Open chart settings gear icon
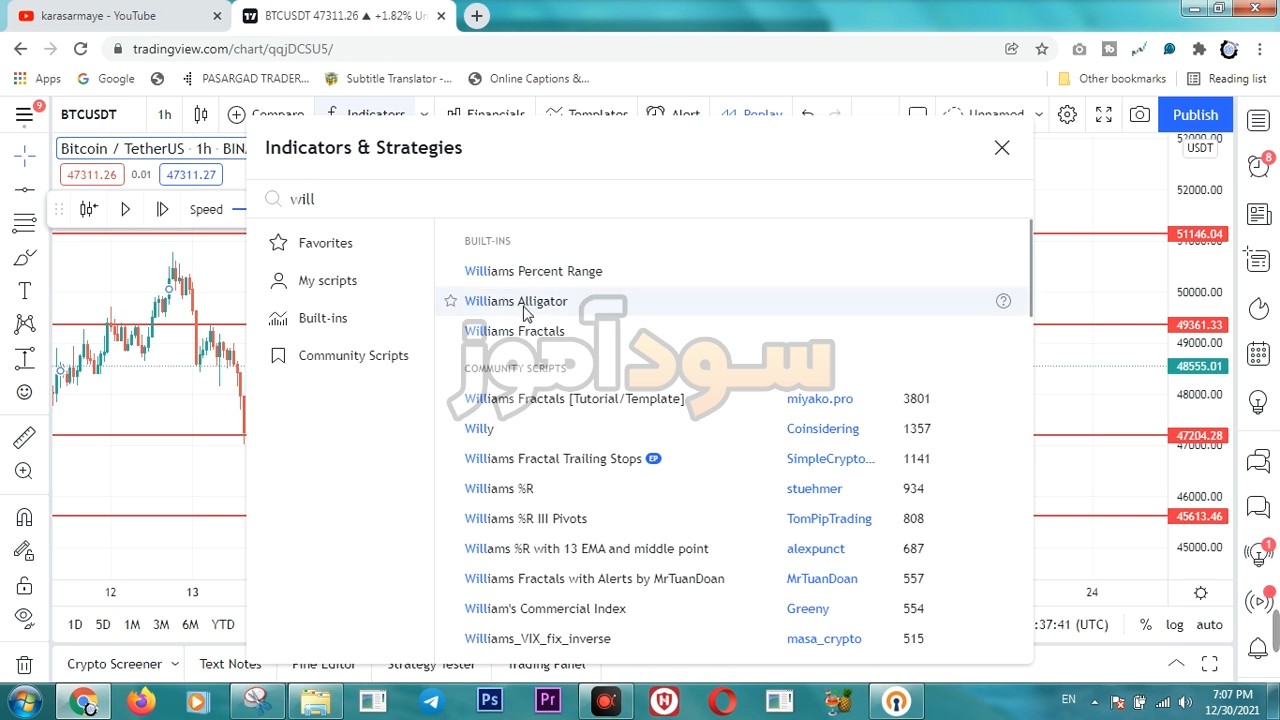The width and height of the screenshot is (1280, 720). pos(1067,115)
